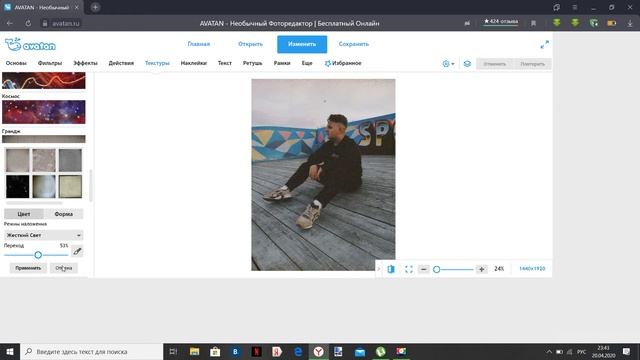Open the Избранное favorites tab

[343, 63]
